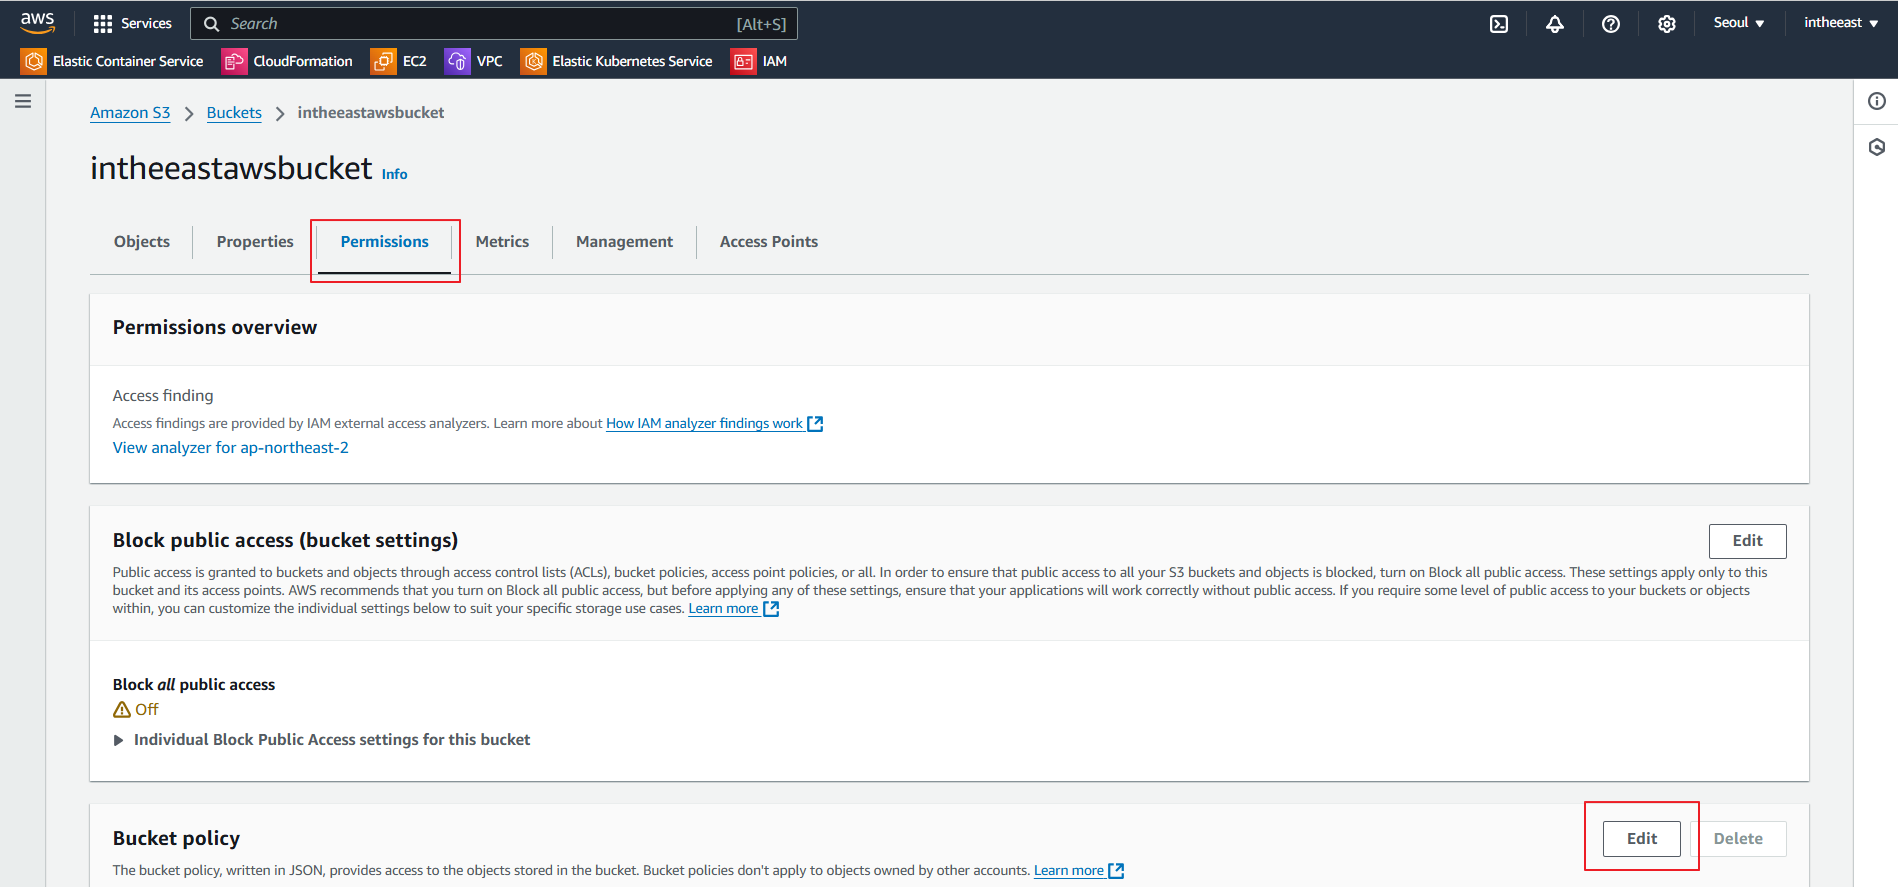
Task: Click the Block all public access label
Action: pos(194,685)
